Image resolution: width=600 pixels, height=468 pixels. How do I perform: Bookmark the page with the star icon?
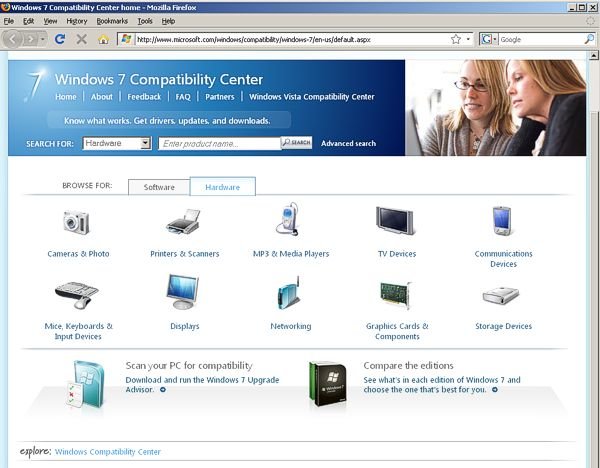pyautogui.click(x=456, y=39)
